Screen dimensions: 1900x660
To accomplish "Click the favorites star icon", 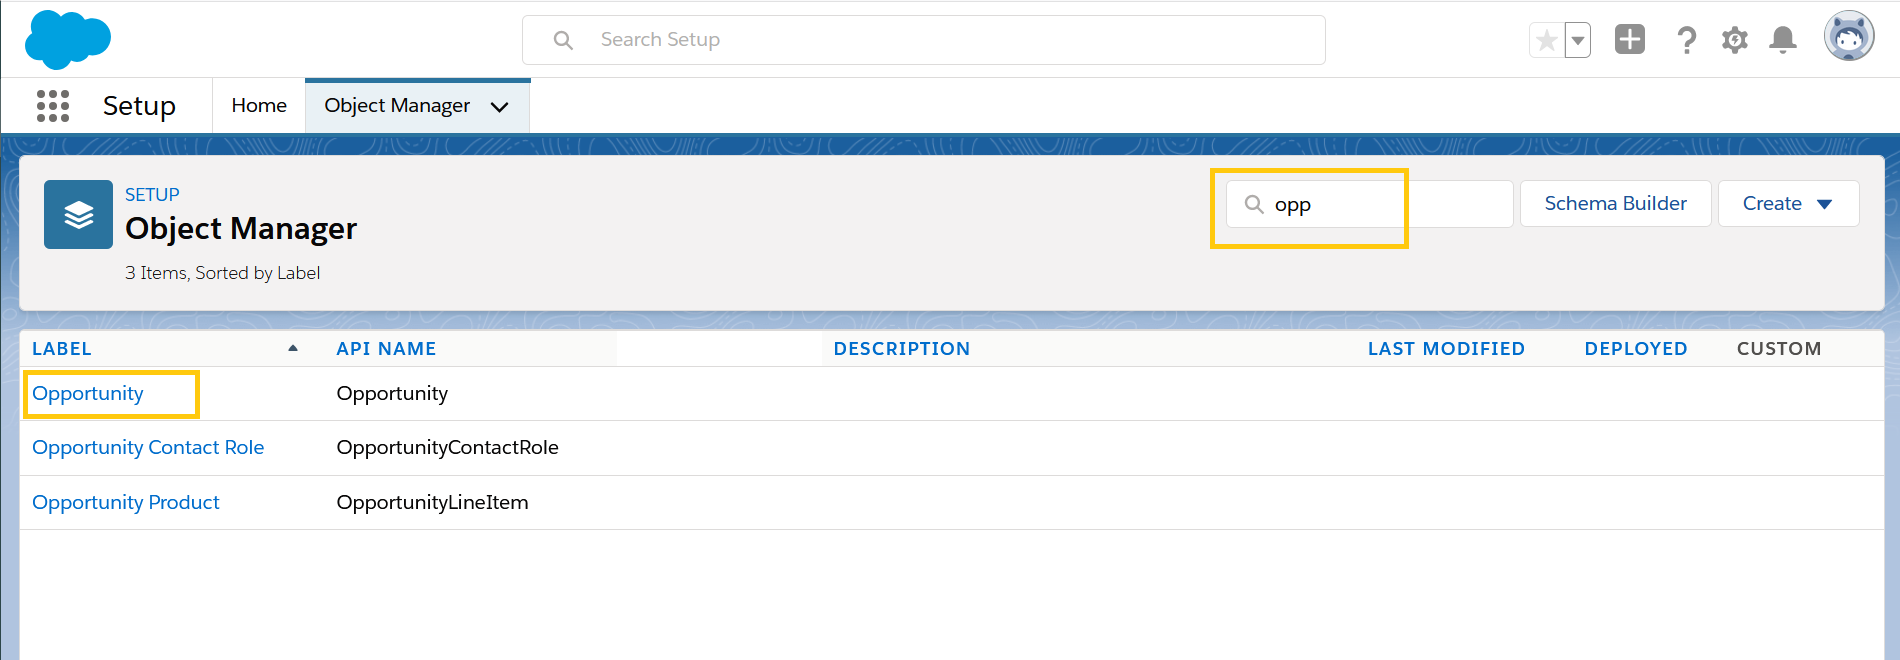I will [x=1546, y=41].
